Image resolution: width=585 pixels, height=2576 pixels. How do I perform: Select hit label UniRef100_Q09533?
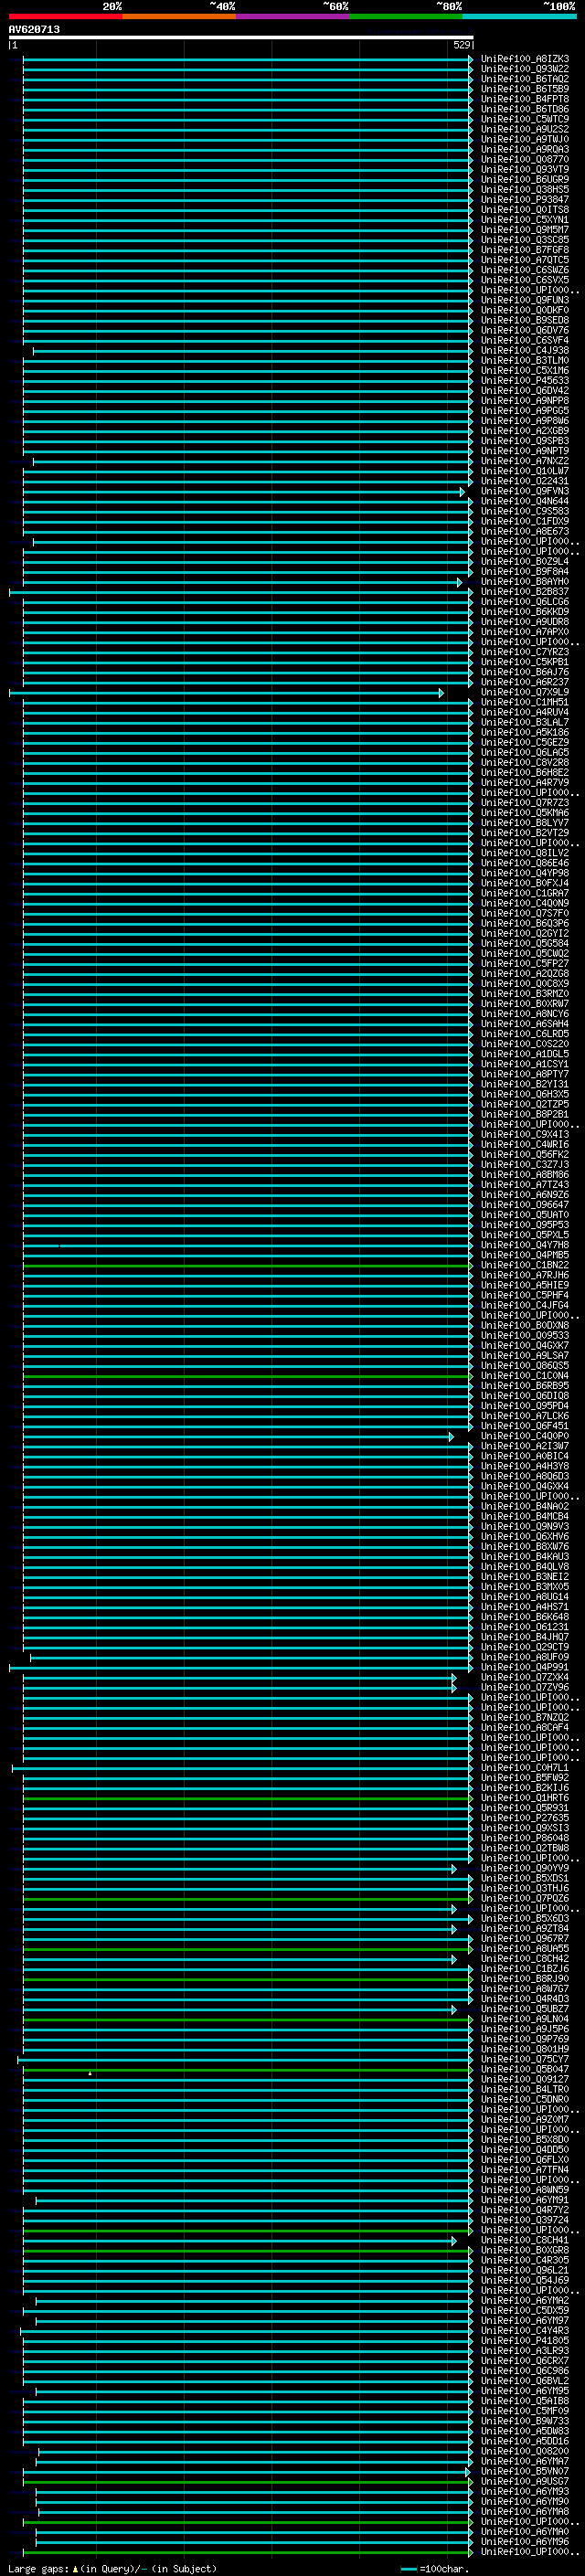[524, 1336]
